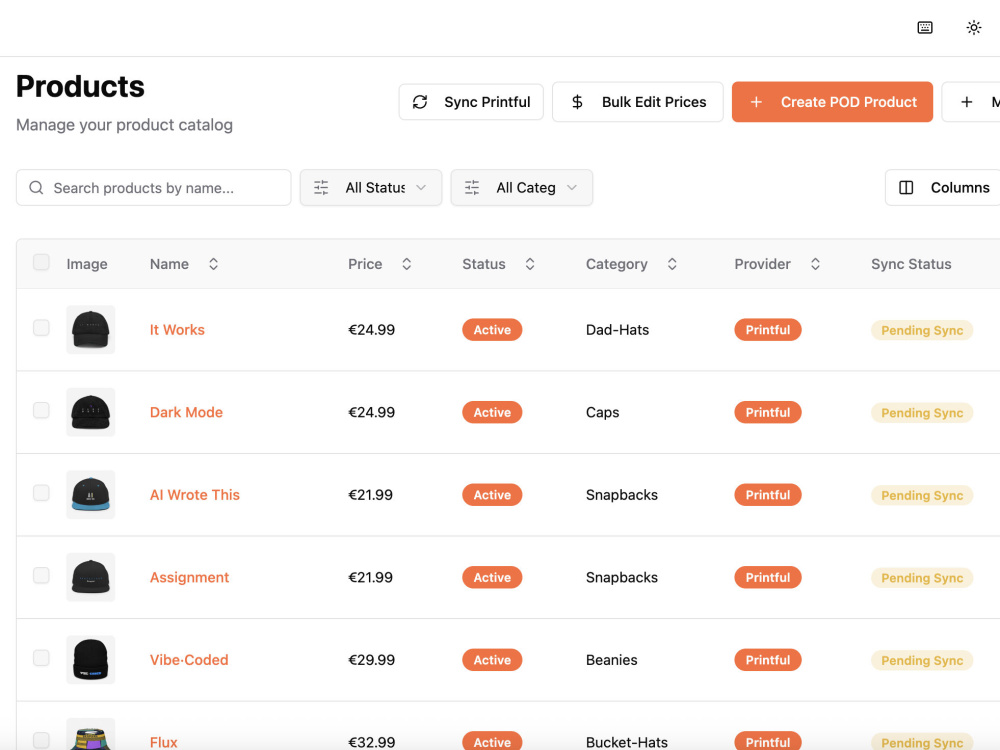1000x750 pixels.
Task: Toggle the light/dark theme sun icon
Action: 973,27
